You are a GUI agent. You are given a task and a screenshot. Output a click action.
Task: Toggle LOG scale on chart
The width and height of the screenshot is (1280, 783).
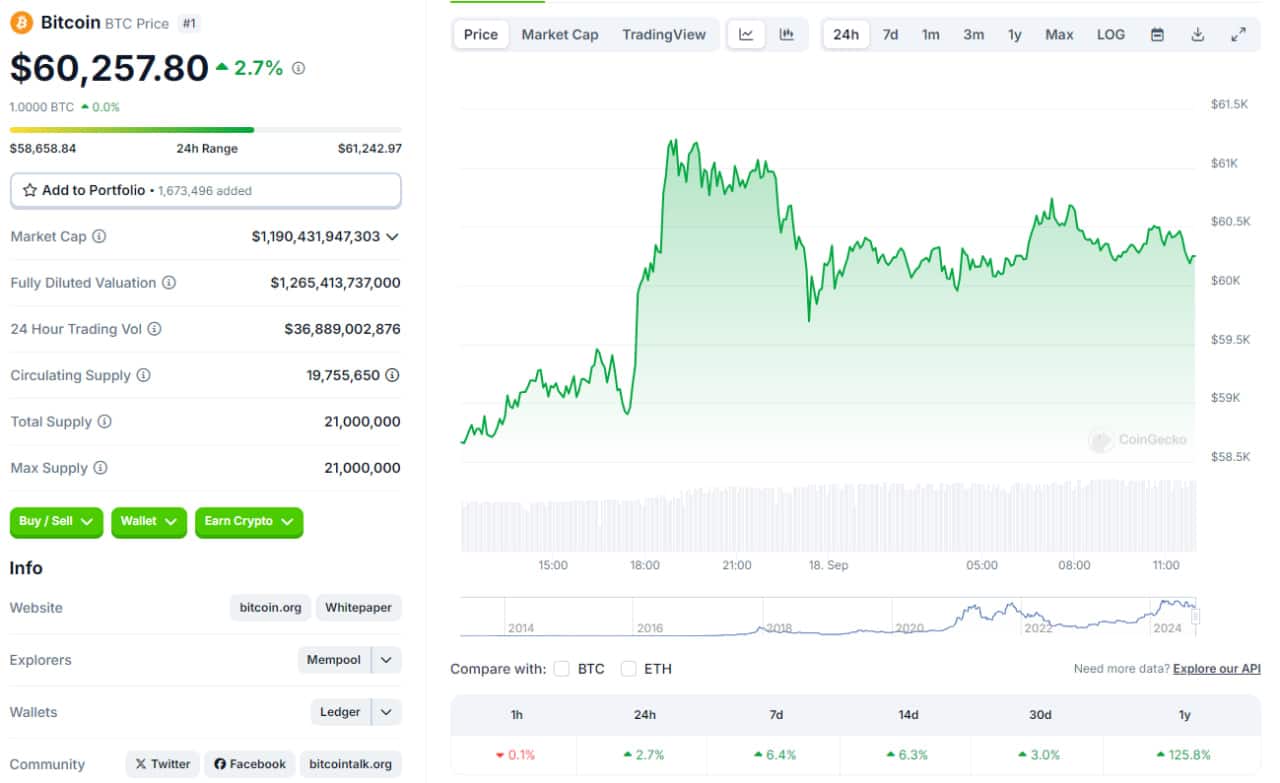pos(1111,34)
